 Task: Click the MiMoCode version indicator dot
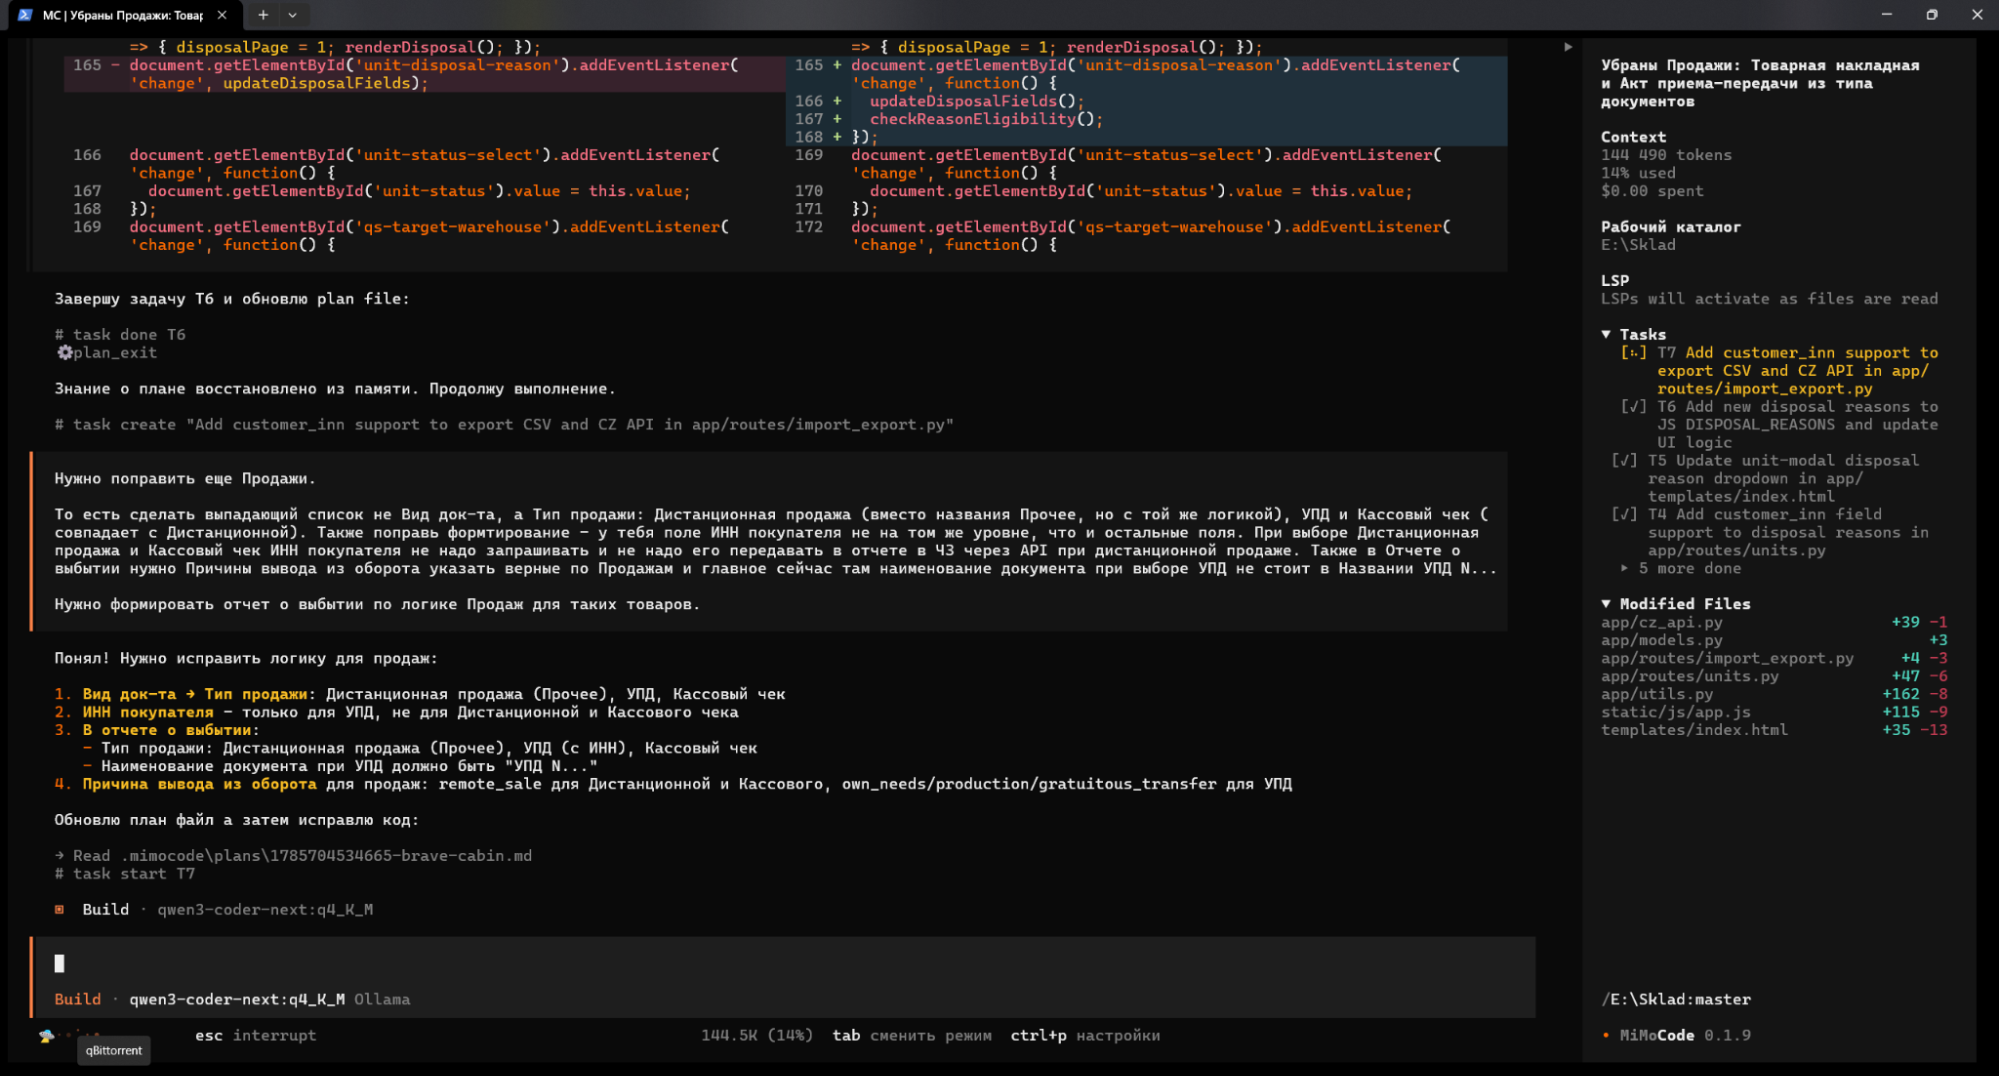(1606, 1036)
